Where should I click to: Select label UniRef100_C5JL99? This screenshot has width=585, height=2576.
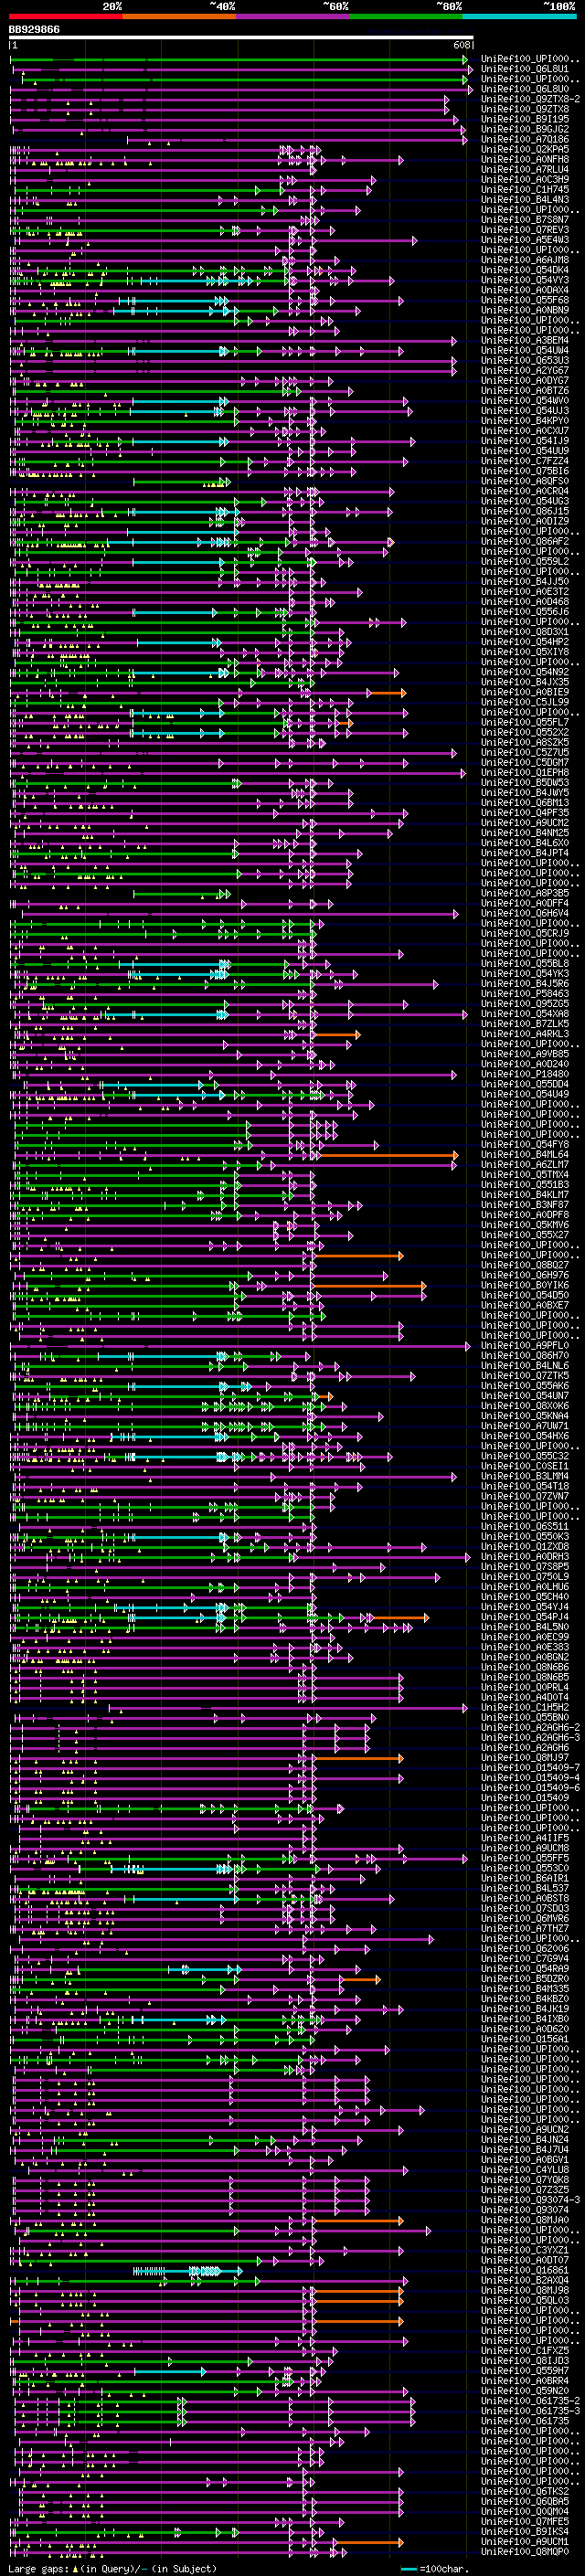[x=525, y=702]
